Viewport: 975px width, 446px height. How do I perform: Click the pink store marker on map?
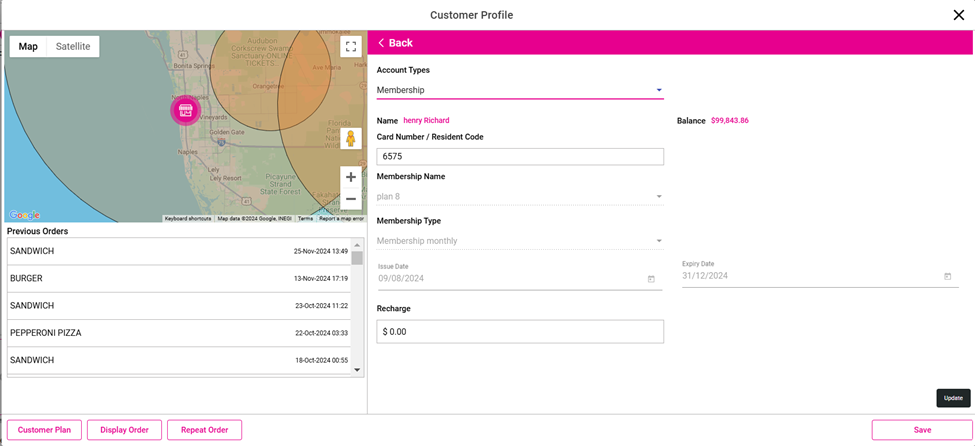185,111
